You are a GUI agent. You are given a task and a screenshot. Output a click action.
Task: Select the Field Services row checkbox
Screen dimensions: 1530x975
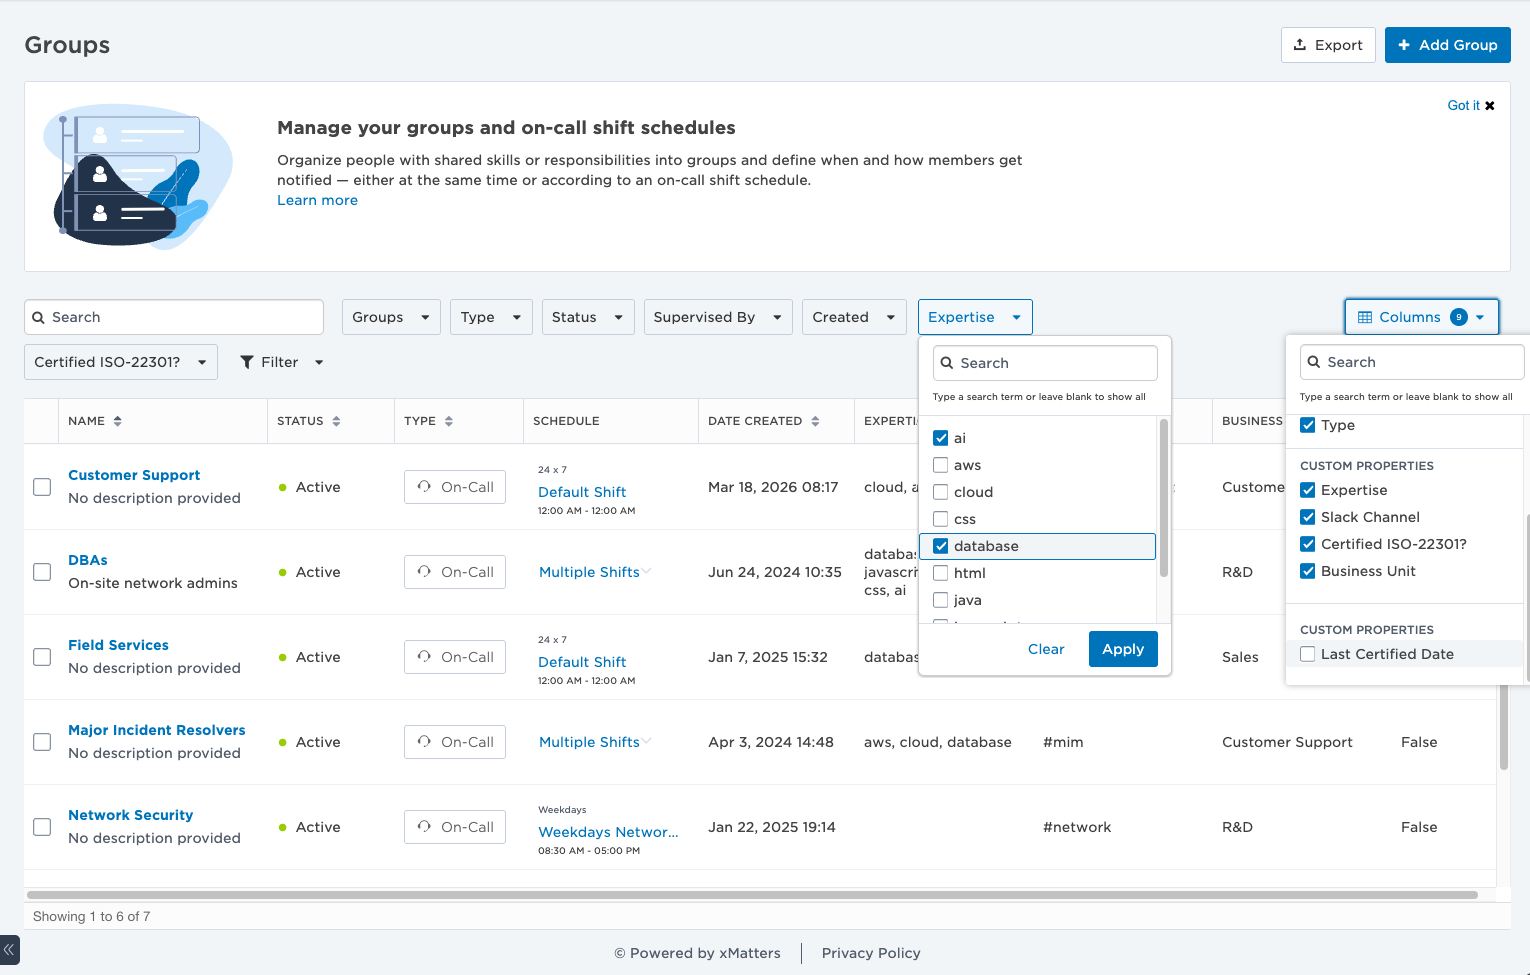pyautogui.click(x=42, y=657)
